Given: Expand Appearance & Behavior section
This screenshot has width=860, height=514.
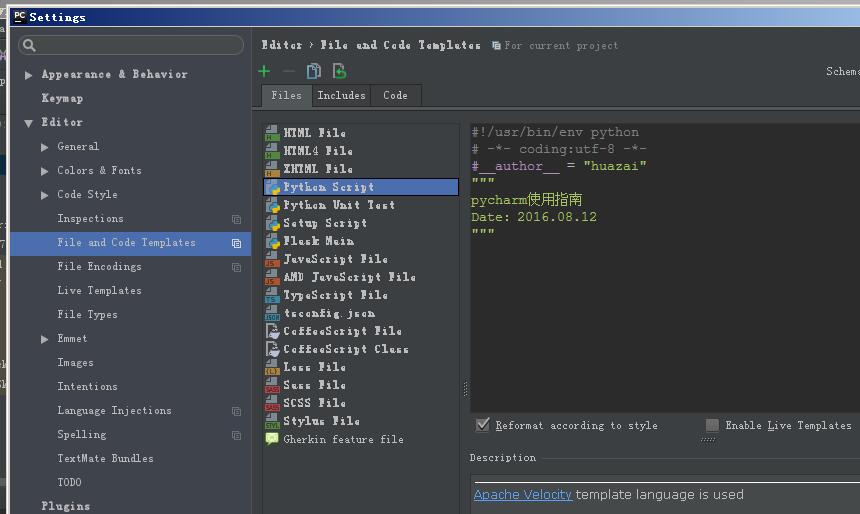Looking at the screenshot, I should point(29,75).
